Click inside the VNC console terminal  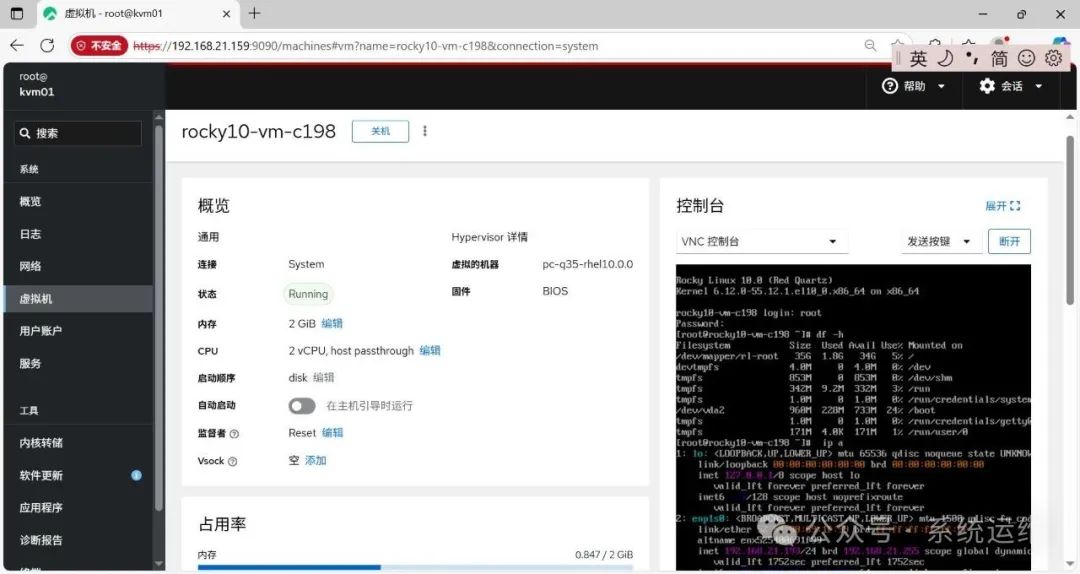(853, 417)
